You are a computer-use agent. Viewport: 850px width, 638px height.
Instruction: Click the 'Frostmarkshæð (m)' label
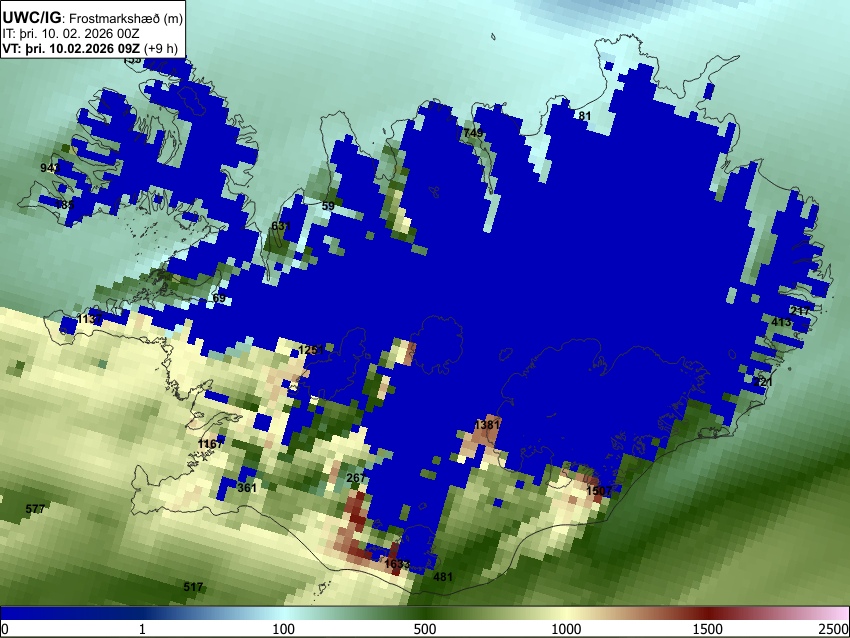(126, 19)
